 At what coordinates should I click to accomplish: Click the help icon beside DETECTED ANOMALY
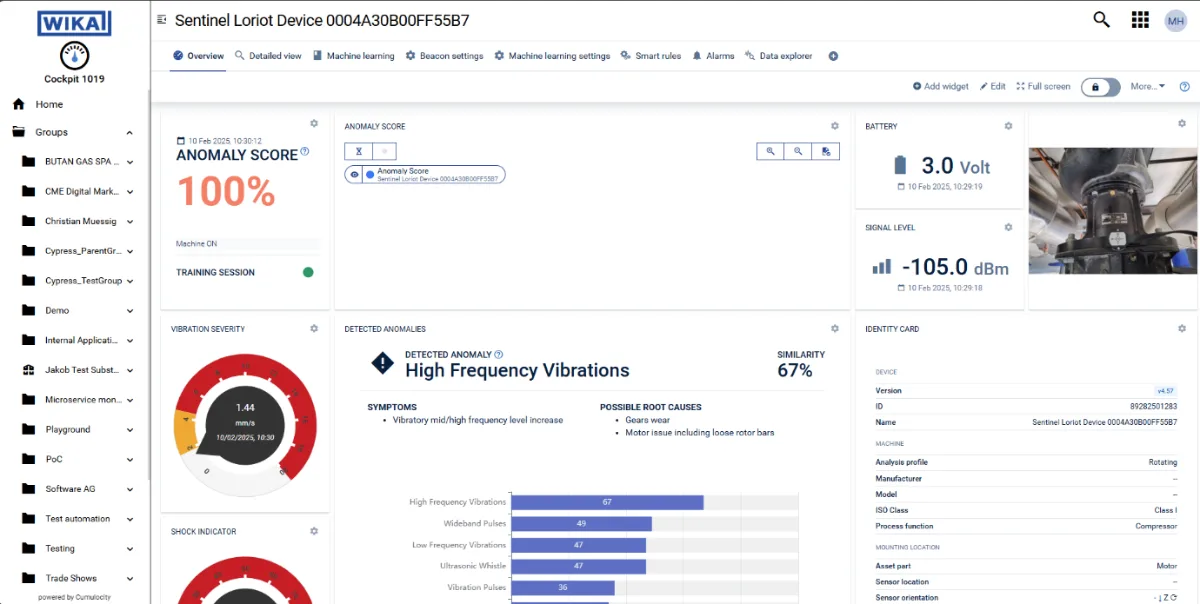(499, 354)
